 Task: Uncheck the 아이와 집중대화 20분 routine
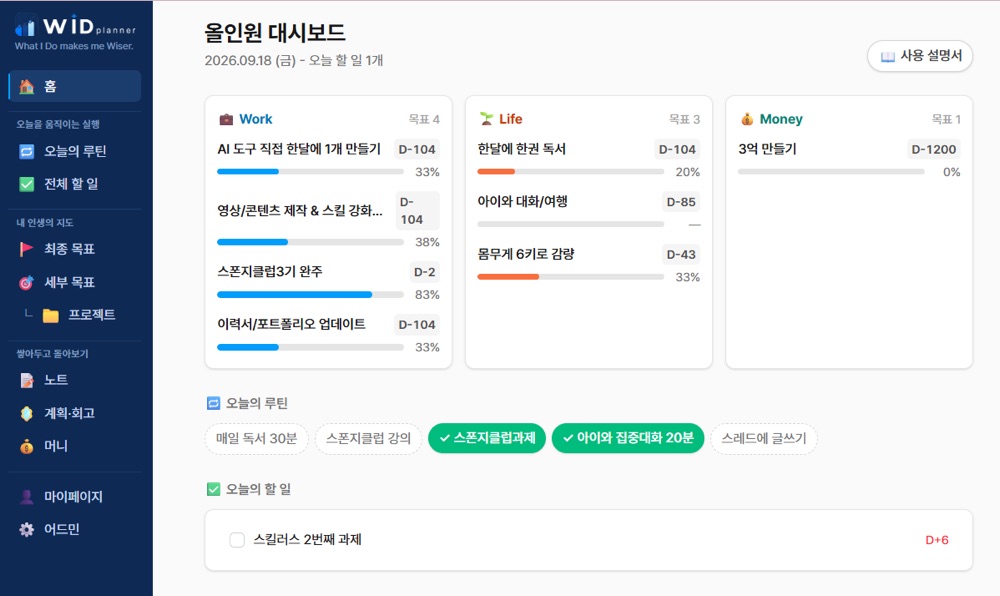628,439
